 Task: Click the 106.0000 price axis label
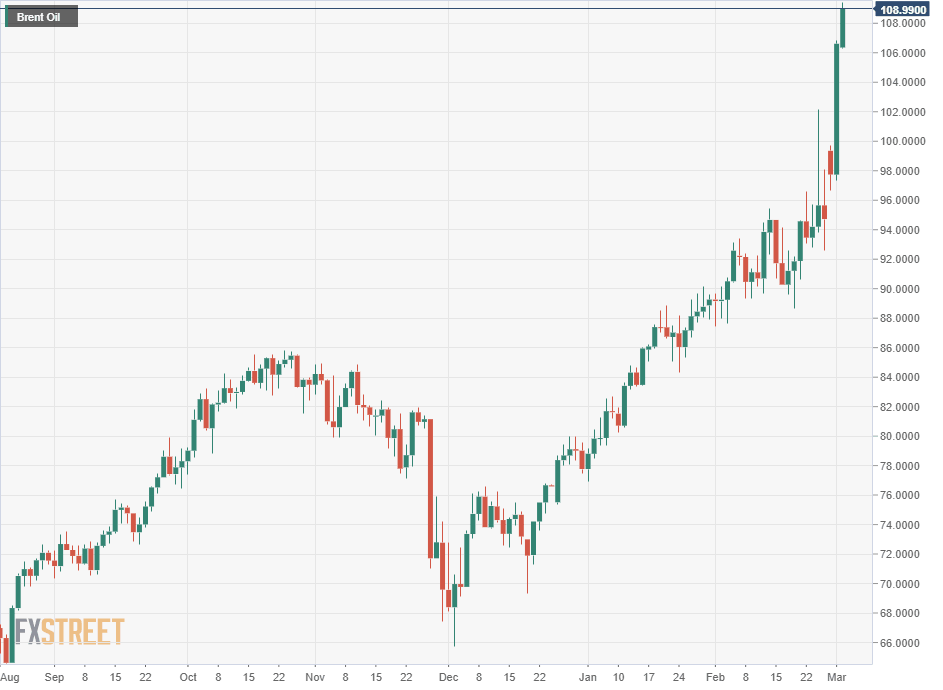pos(902,53)
